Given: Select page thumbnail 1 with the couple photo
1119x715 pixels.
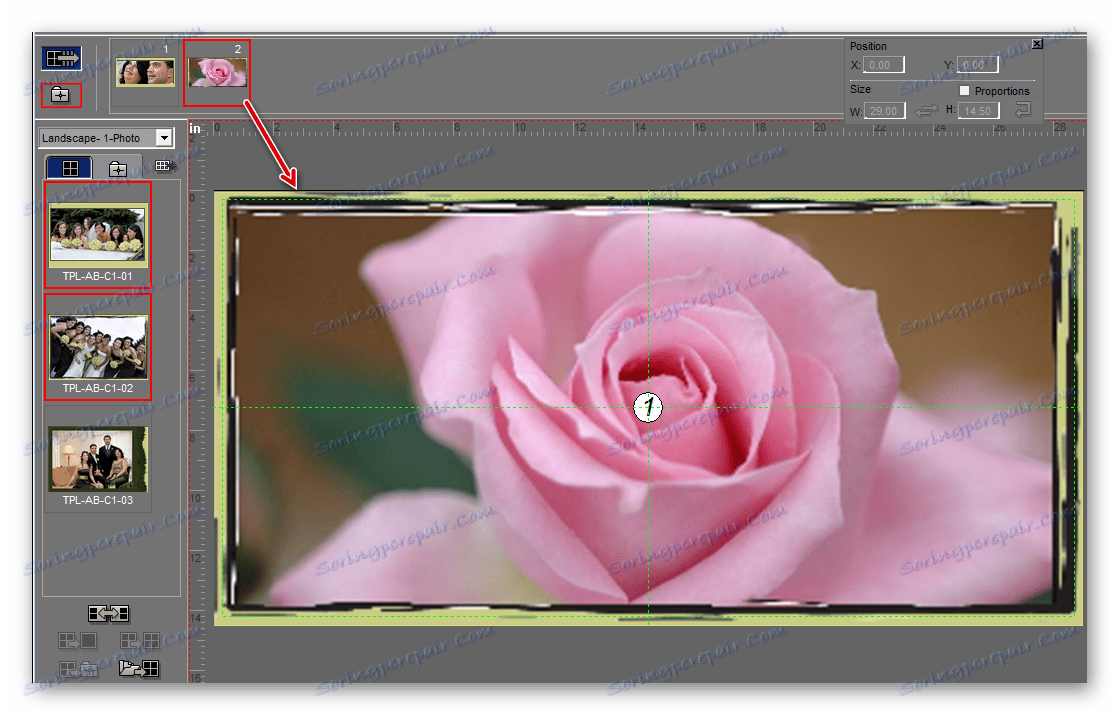Looking at the screenshot, I should (146, 73).
